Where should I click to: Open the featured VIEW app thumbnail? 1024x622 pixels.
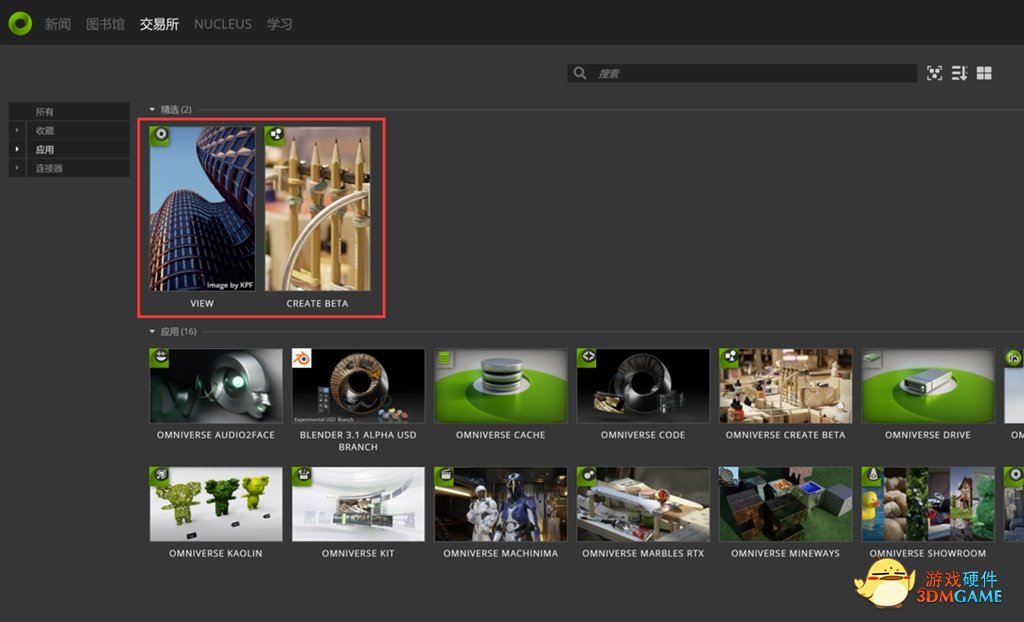click(202, 208)
